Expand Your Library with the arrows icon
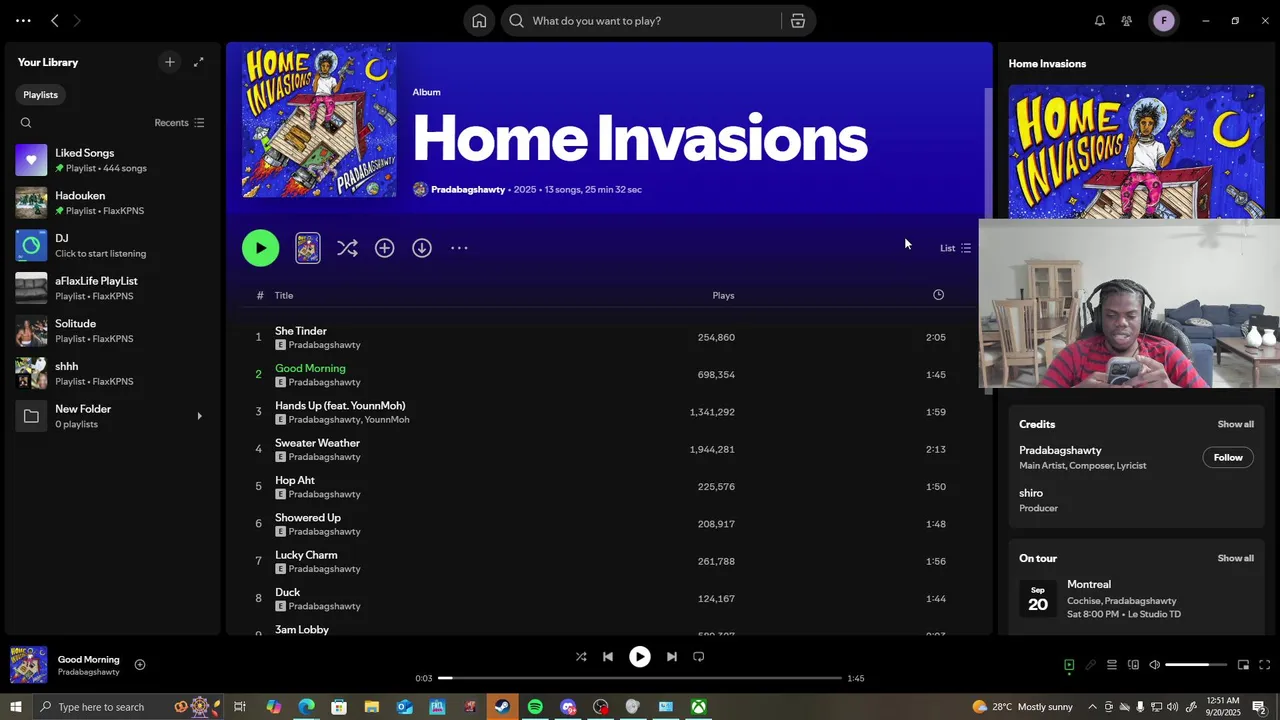 [x=198, y=62]
